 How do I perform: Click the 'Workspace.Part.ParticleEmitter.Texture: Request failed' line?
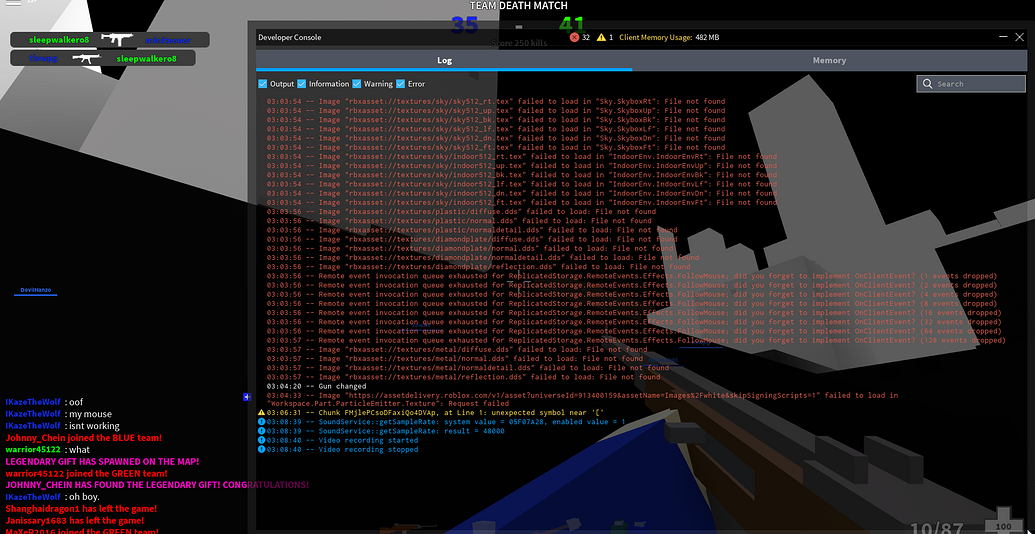[387, 403]
